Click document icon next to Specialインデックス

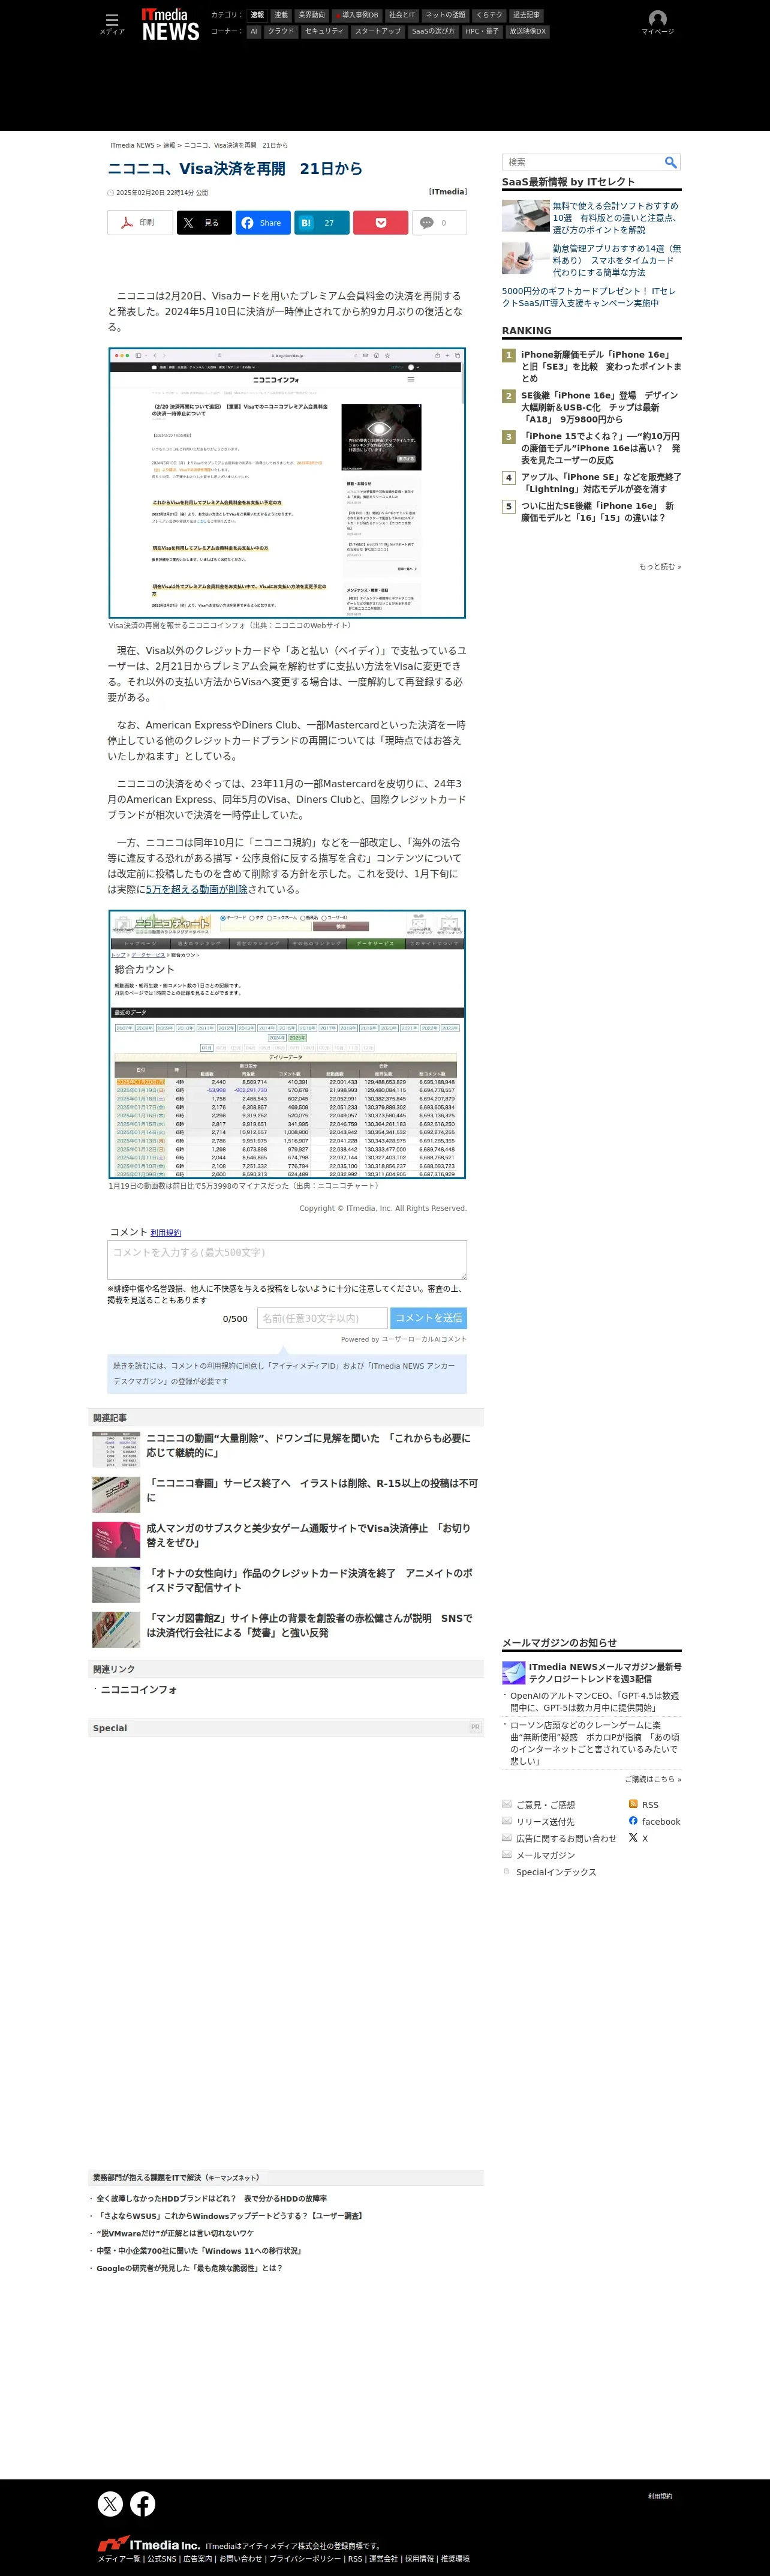(507, 1871)
